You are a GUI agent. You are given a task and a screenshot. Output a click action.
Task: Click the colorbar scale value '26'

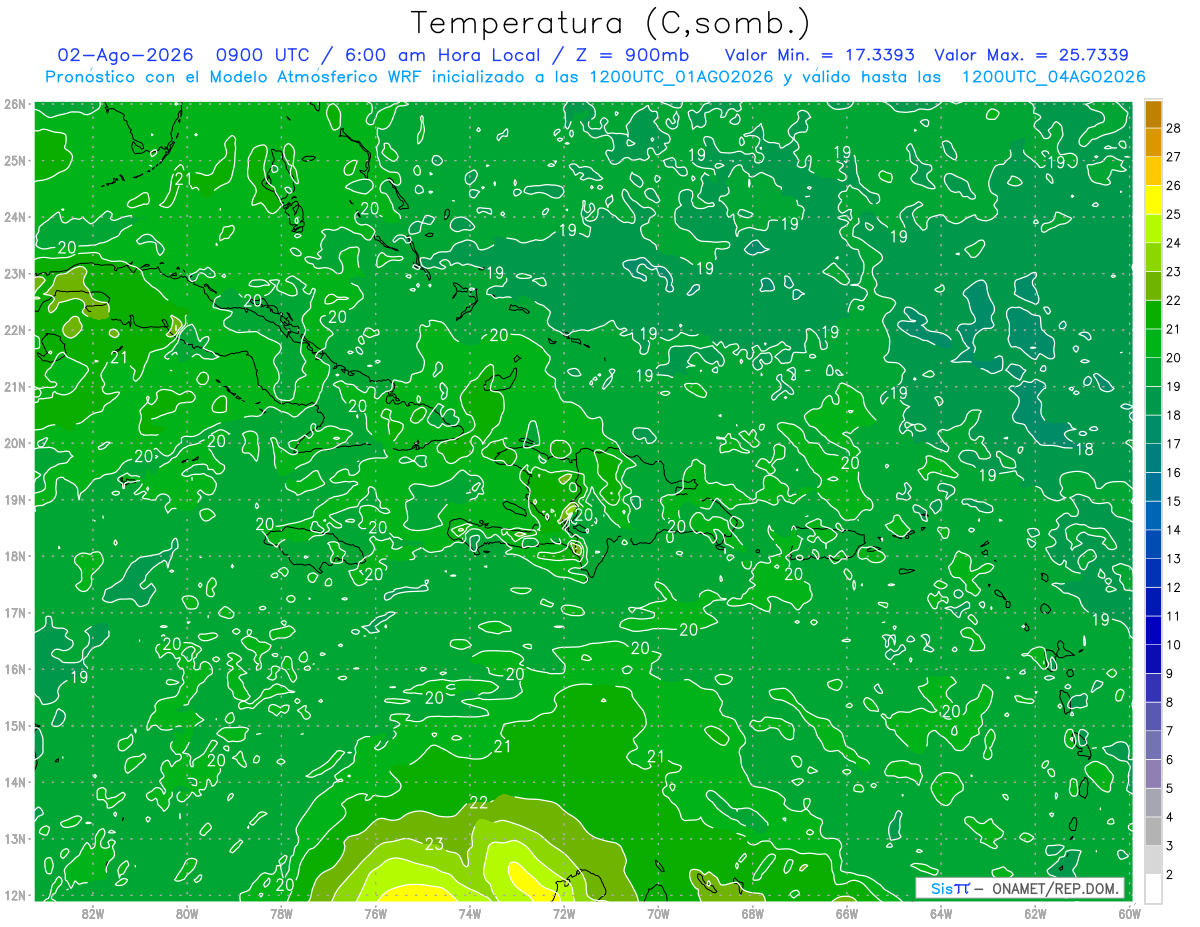tap(1174, 186)
